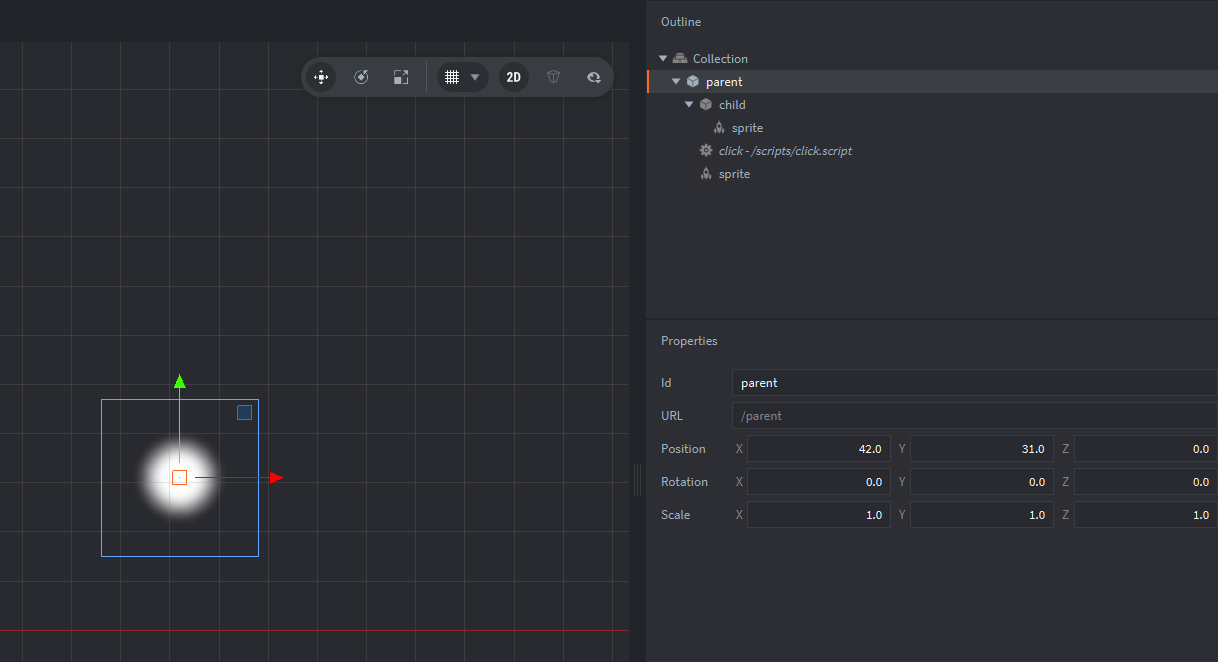
Task: Click the rocket icon of child's sprite
Action: point(719,128)
